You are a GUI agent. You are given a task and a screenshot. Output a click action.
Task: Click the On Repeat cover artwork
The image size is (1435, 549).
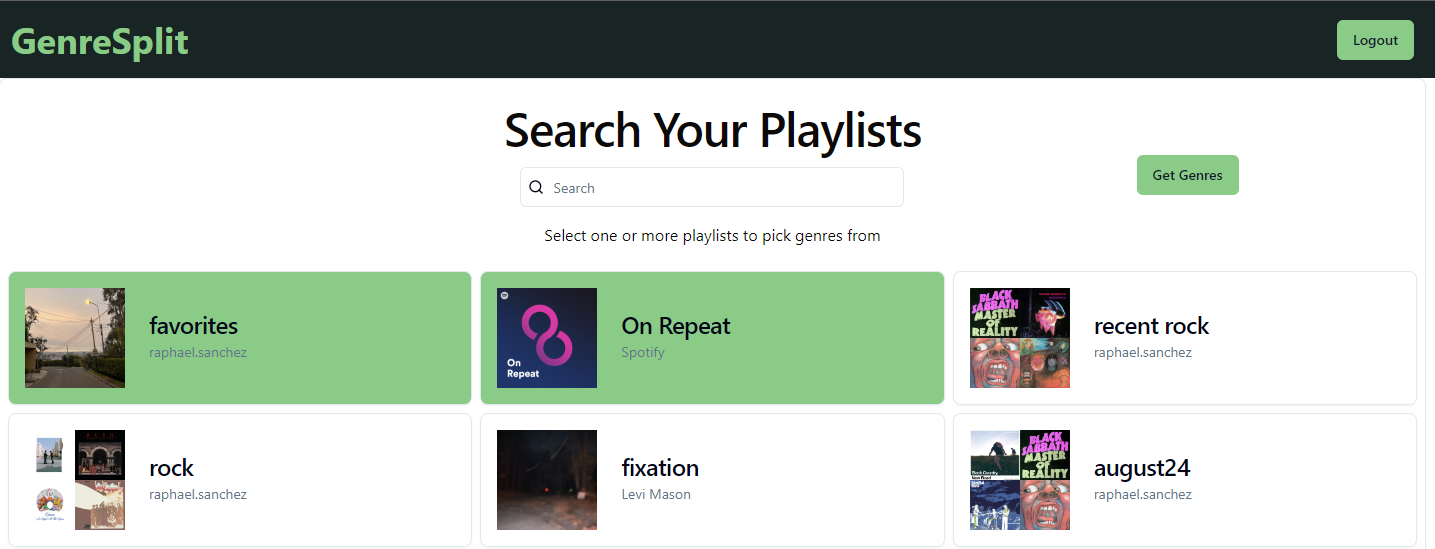tap(547, 338)
